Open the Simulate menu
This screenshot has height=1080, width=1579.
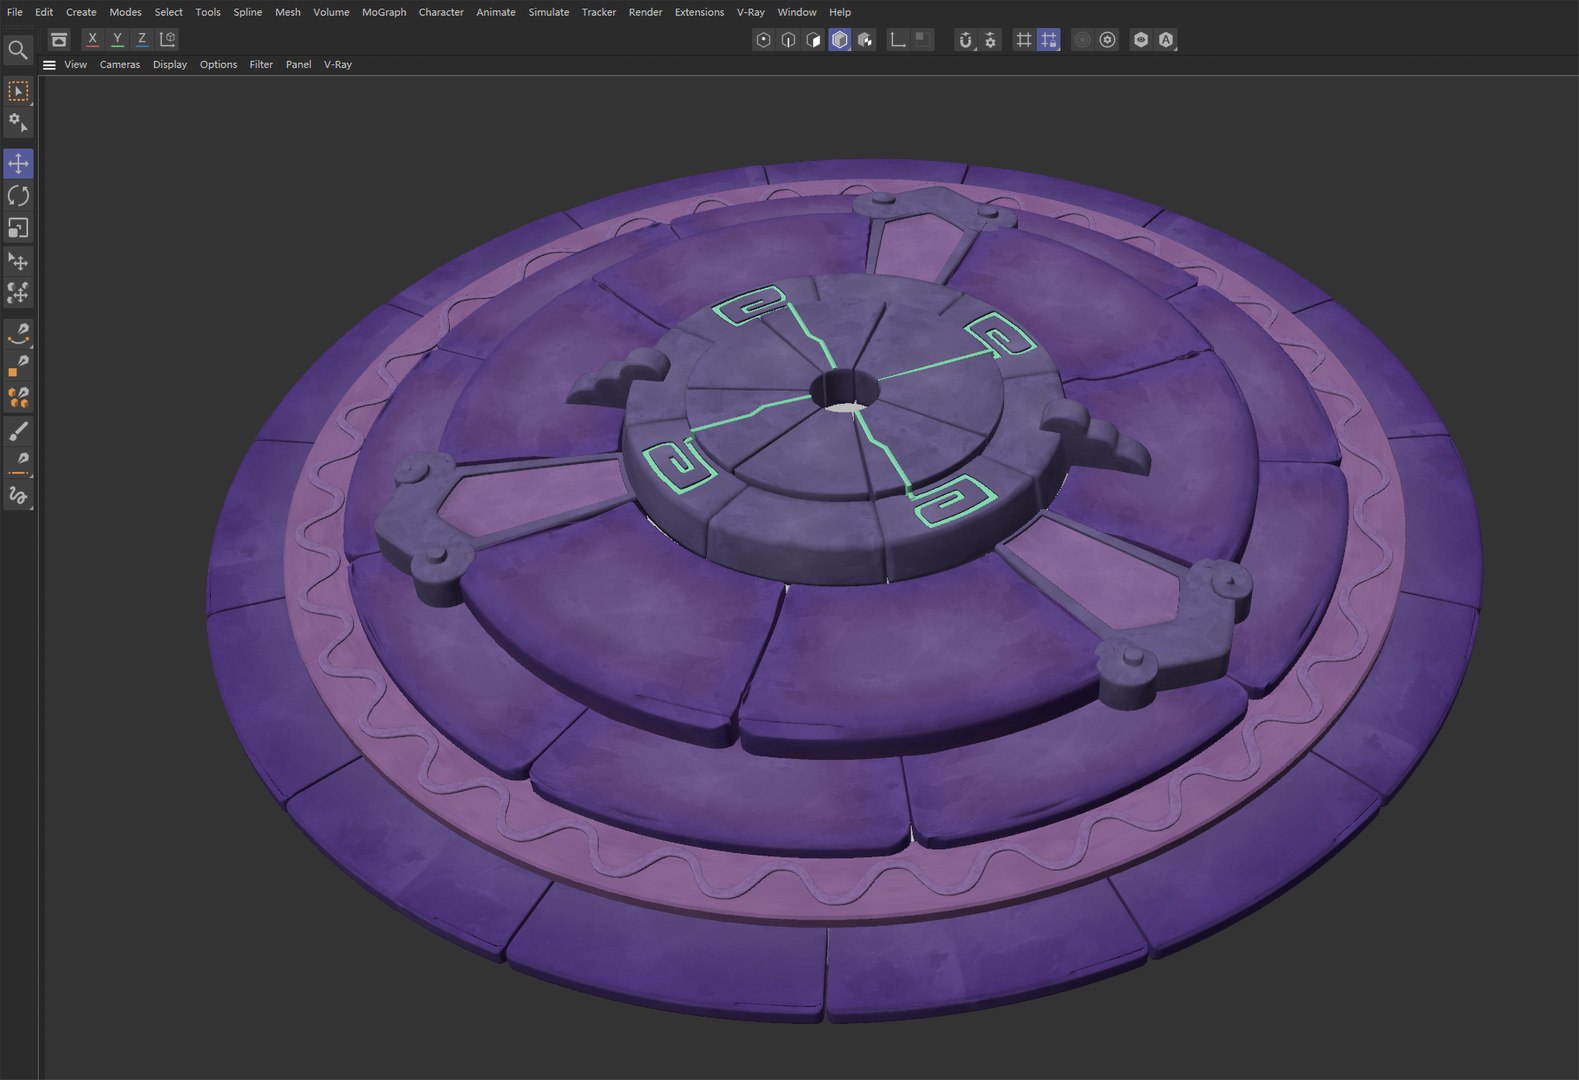[549, 12]
